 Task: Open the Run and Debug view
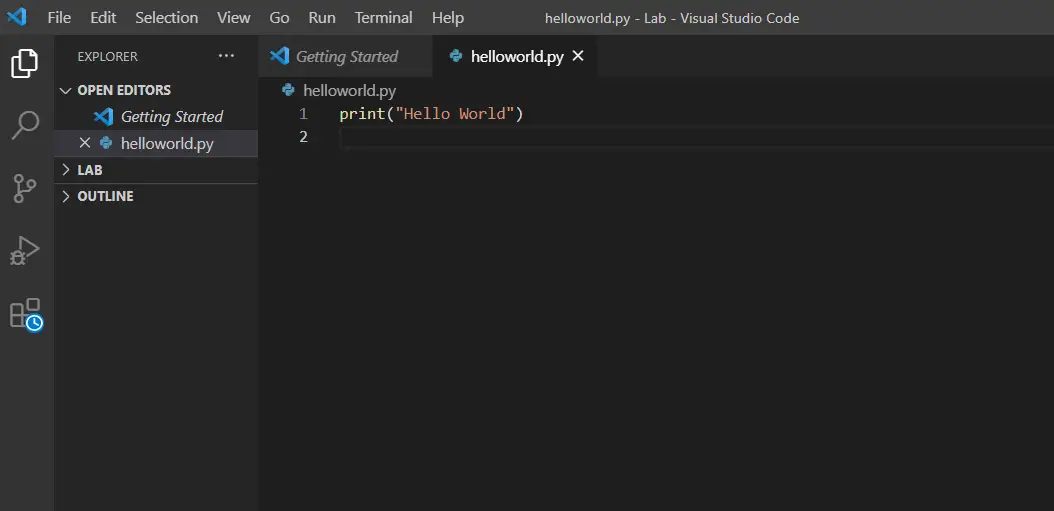tap(25, 251)
